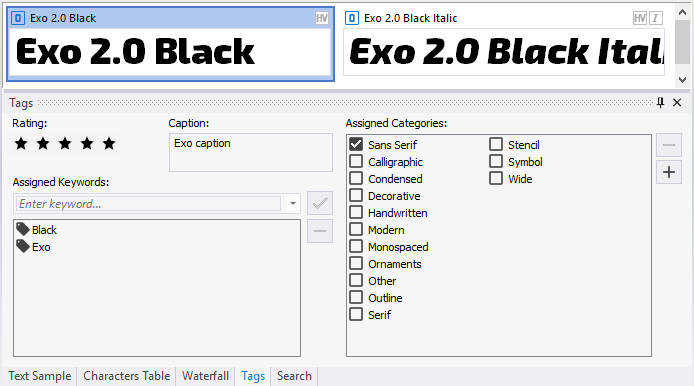This screenshot has width=694, height=386.
Task: Select the Exo 2.0 Black font preview
Action: (170, 52)
